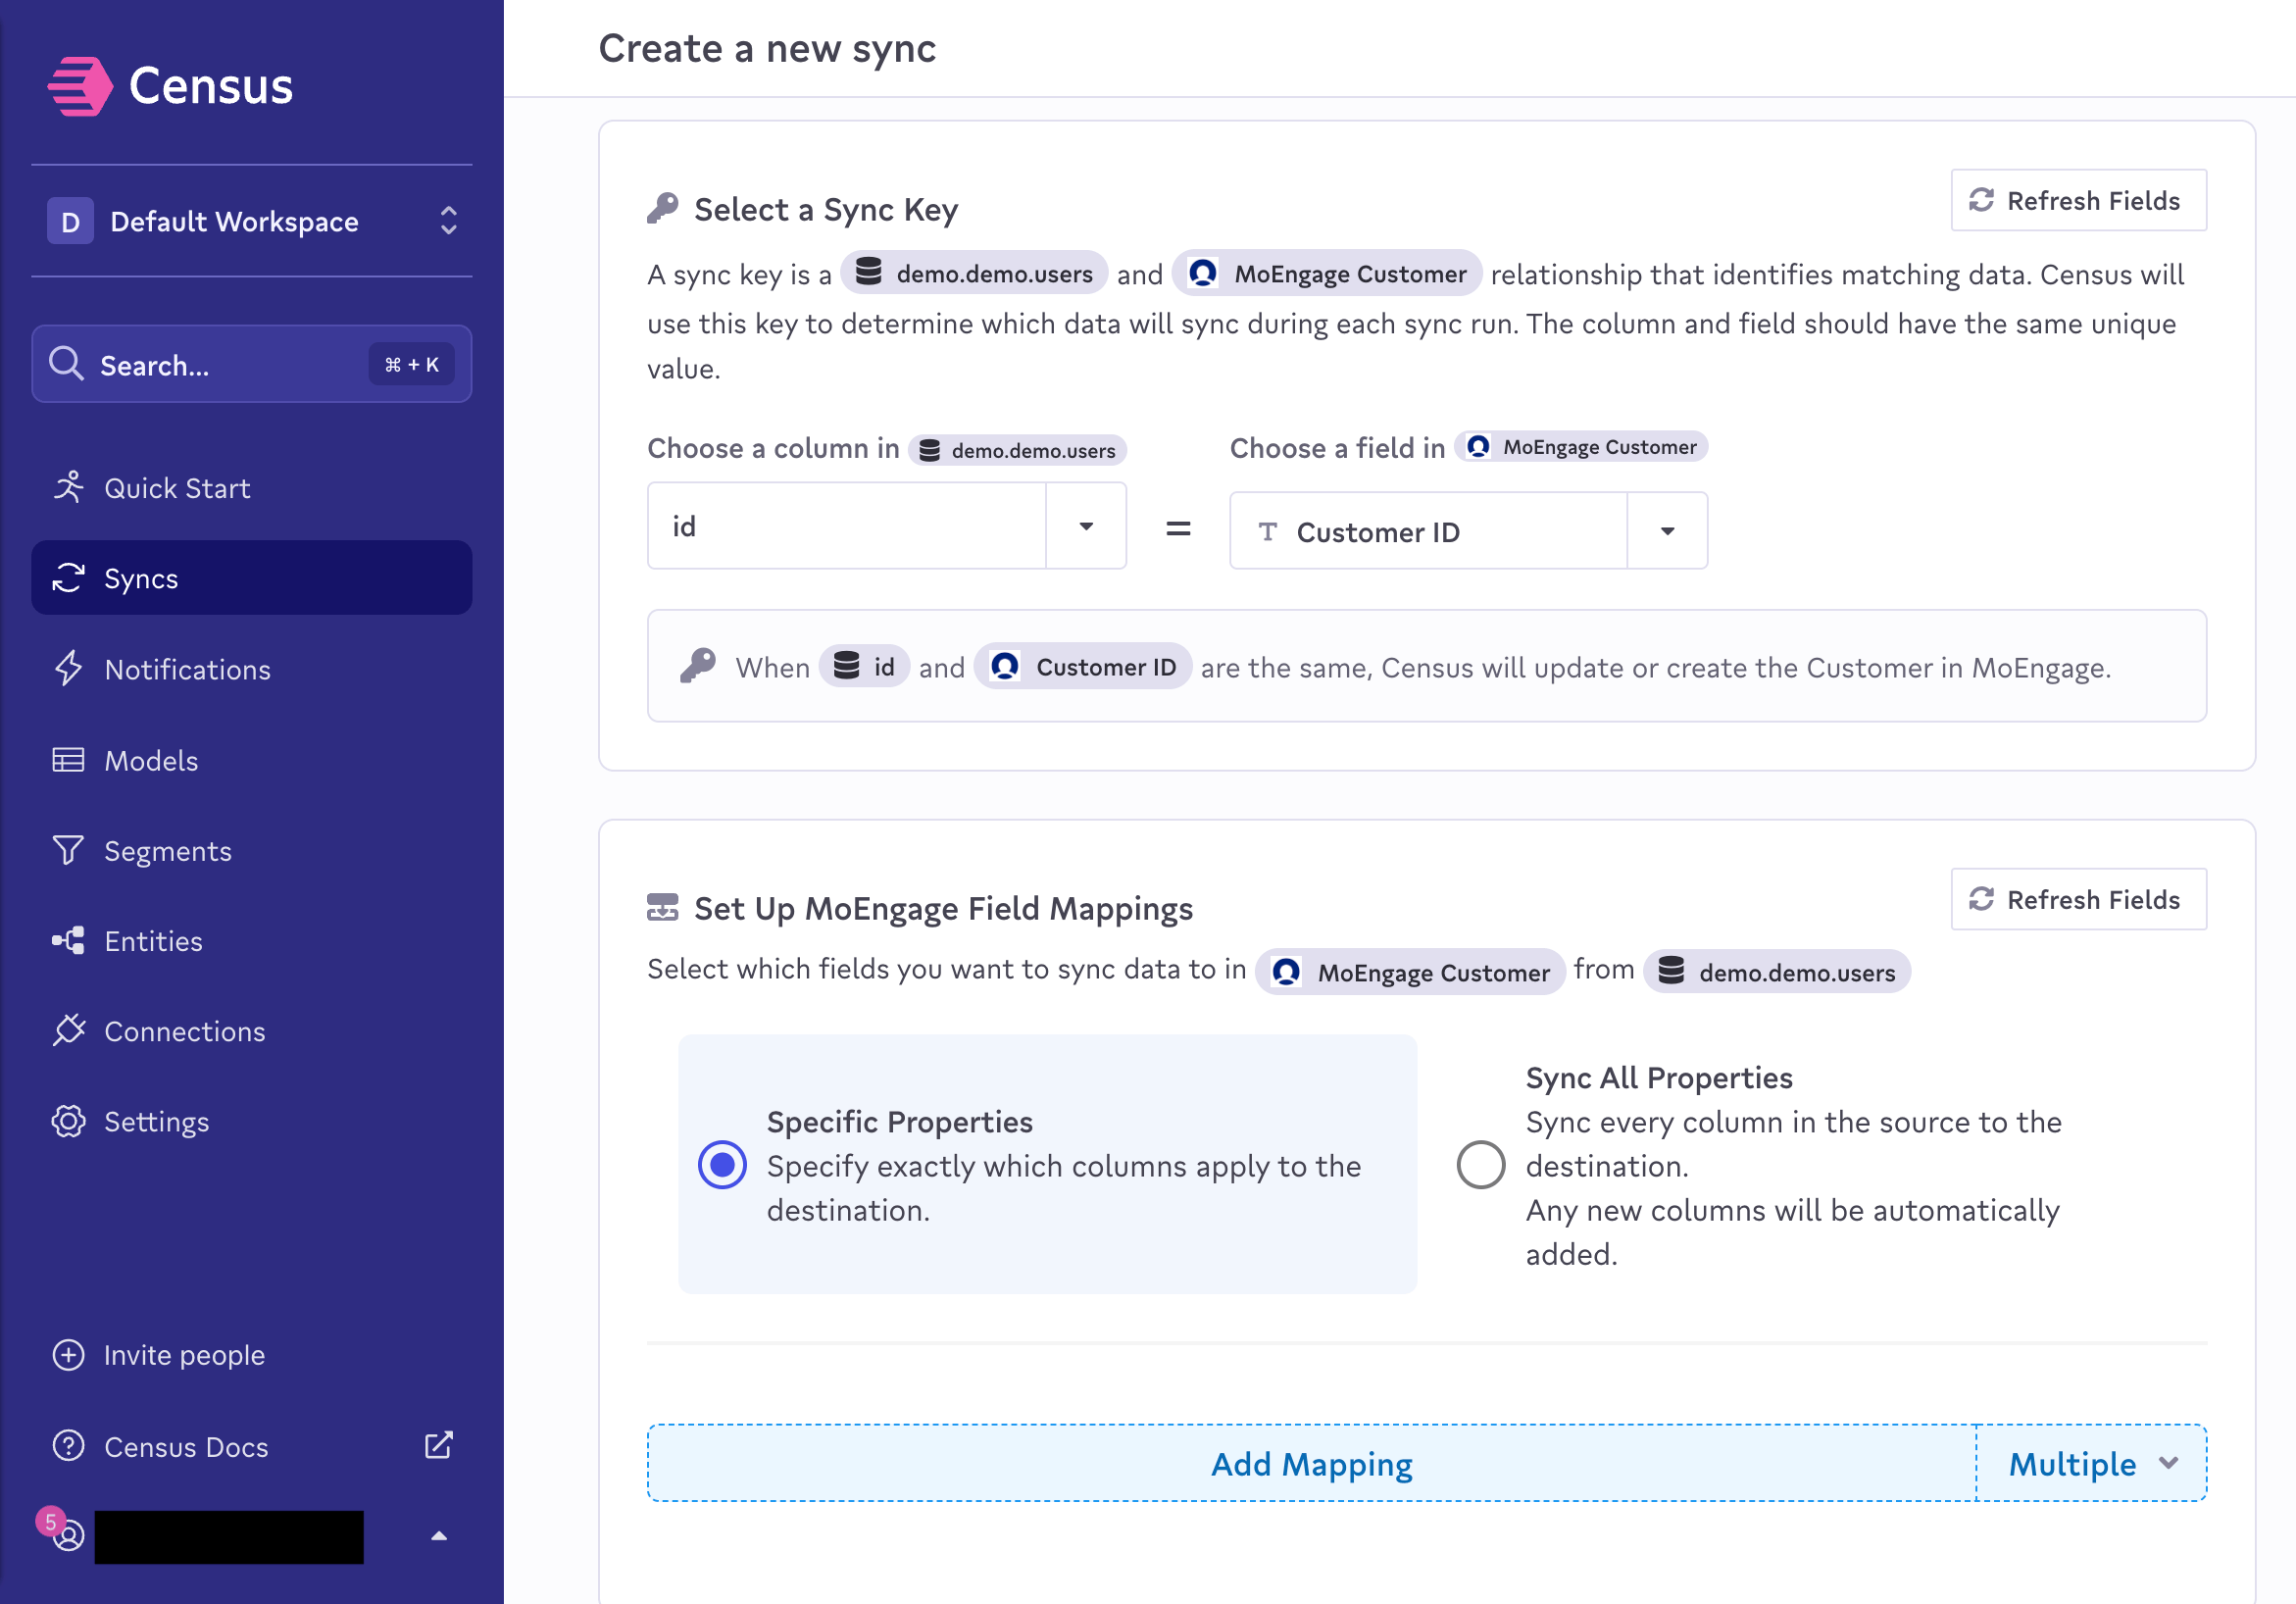Click the Connections plug icon
The height and width of the screenshot is (1604, 2296).
click(x=68, y=1030)
